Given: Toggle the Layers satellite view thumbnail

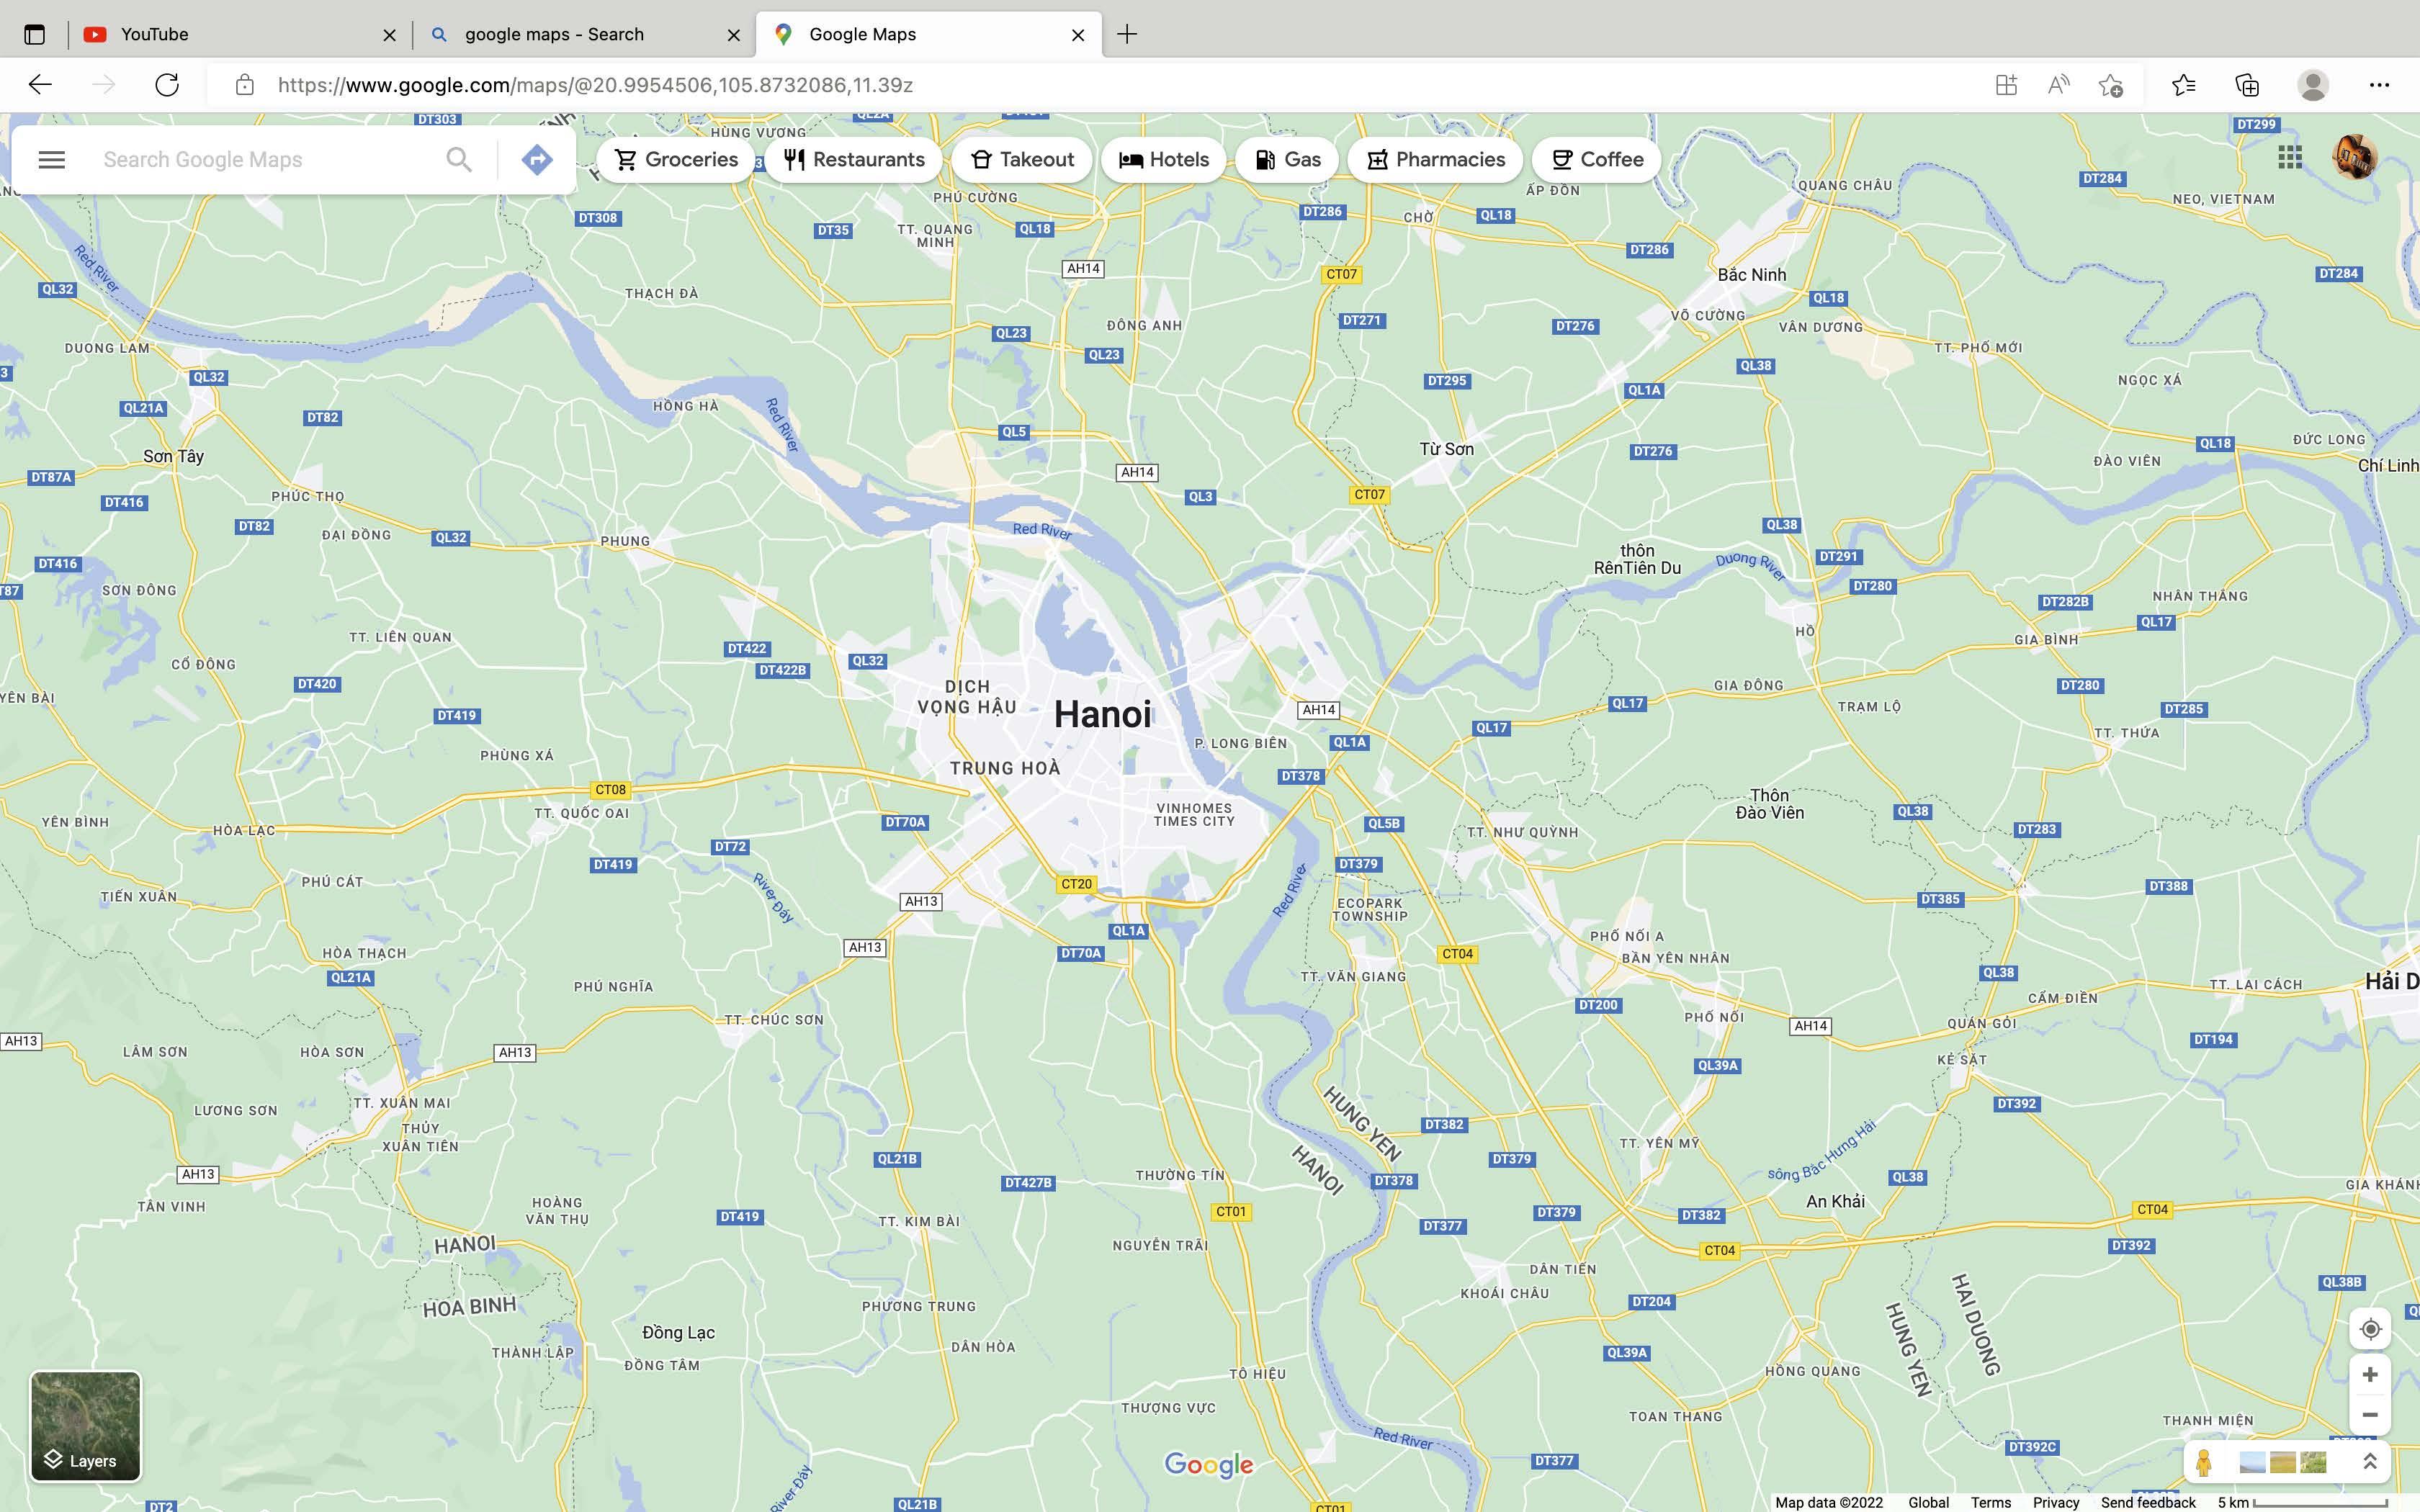Looking at the screenshot, I should pyautogui.click(x=86, y=1425).
